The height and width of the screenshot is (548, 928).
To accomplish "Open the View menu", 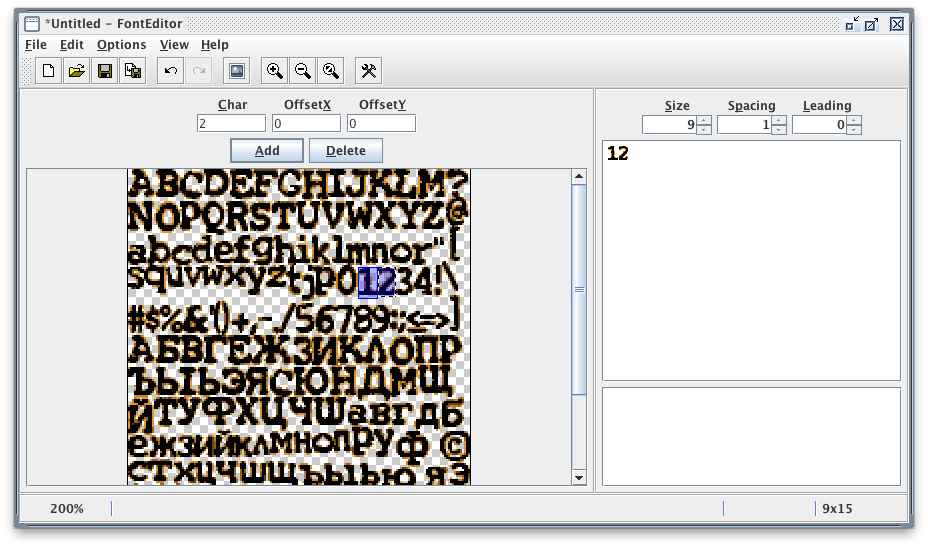I will click(174, 45).
